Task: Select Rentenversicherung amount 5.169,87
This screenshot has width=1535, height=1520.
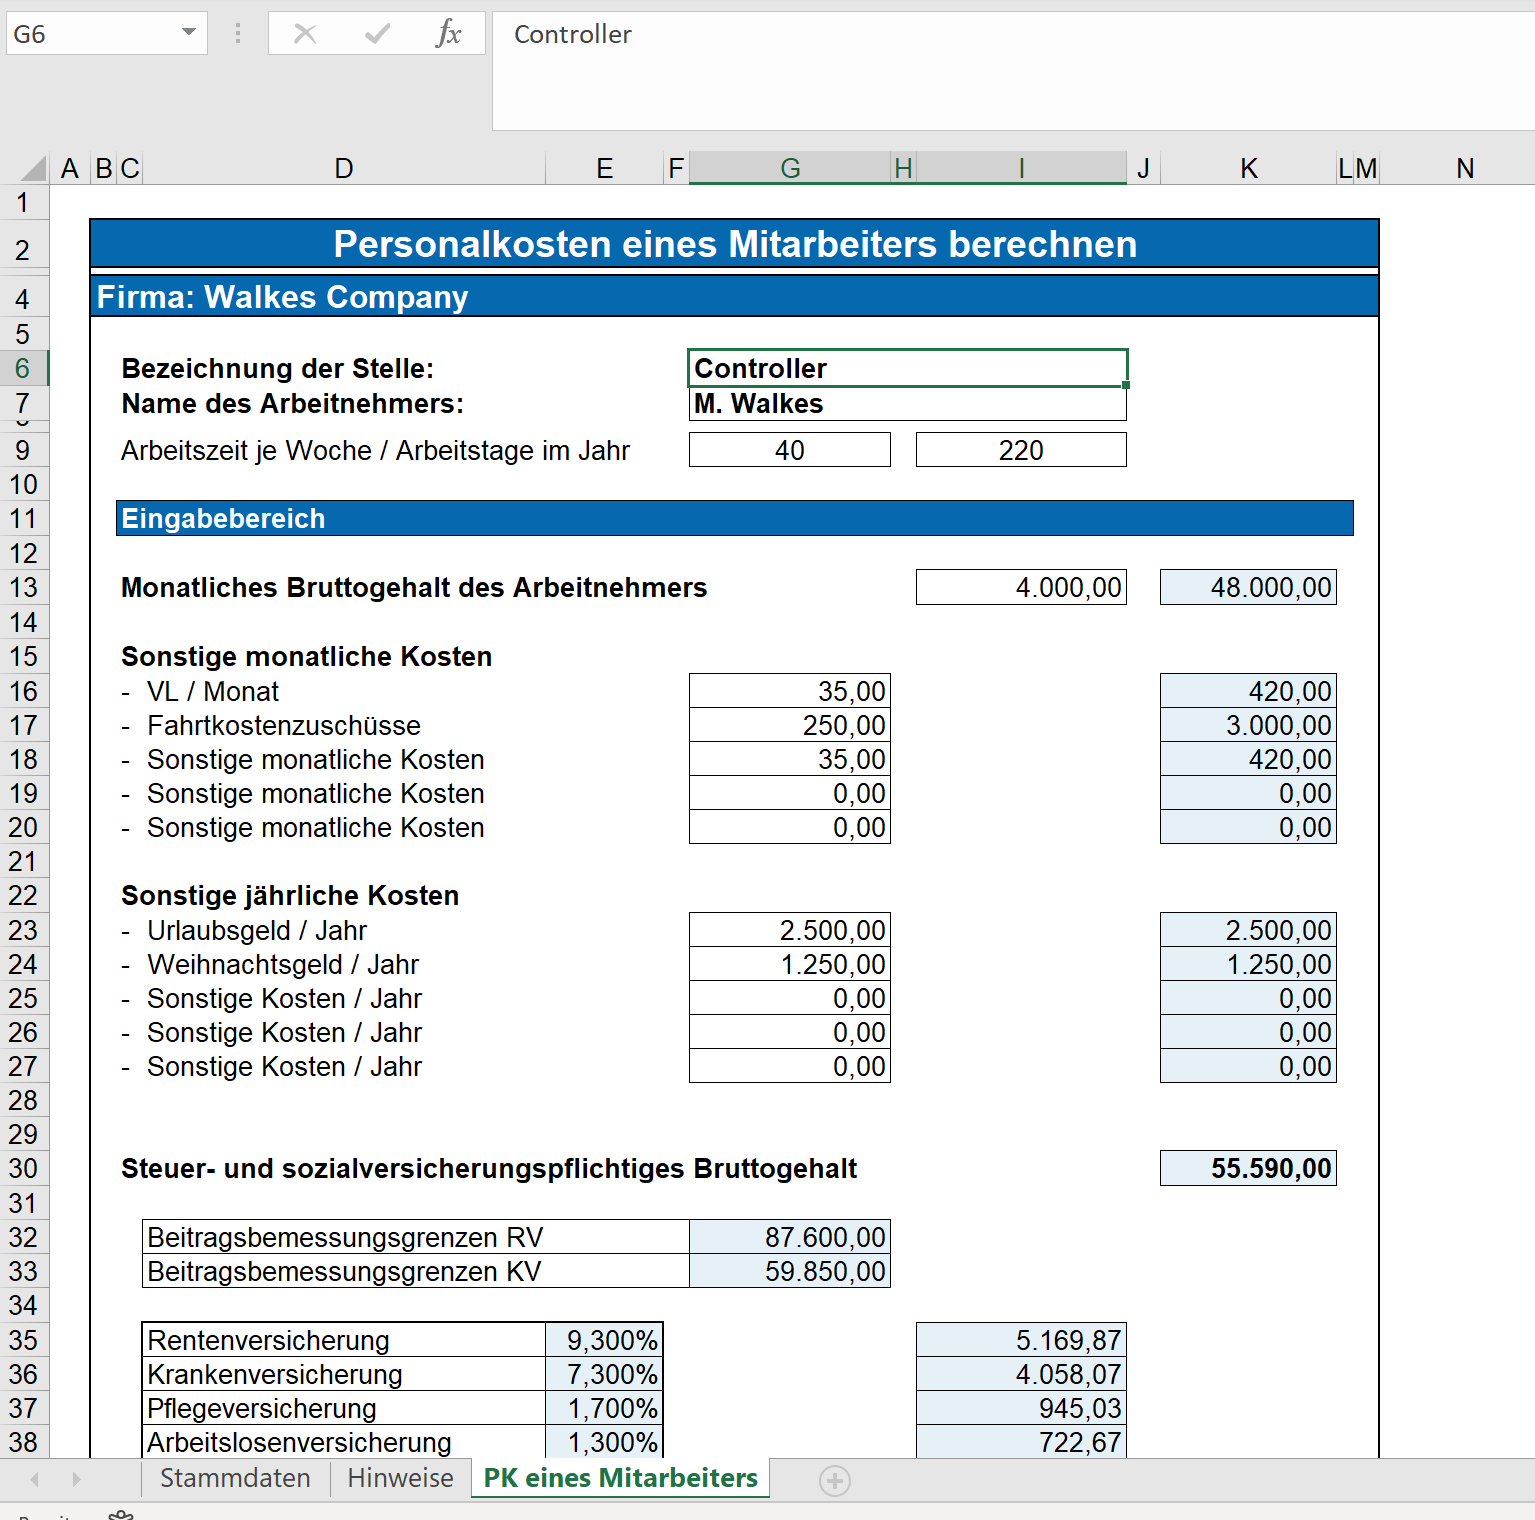Action: [1021, 1340]
